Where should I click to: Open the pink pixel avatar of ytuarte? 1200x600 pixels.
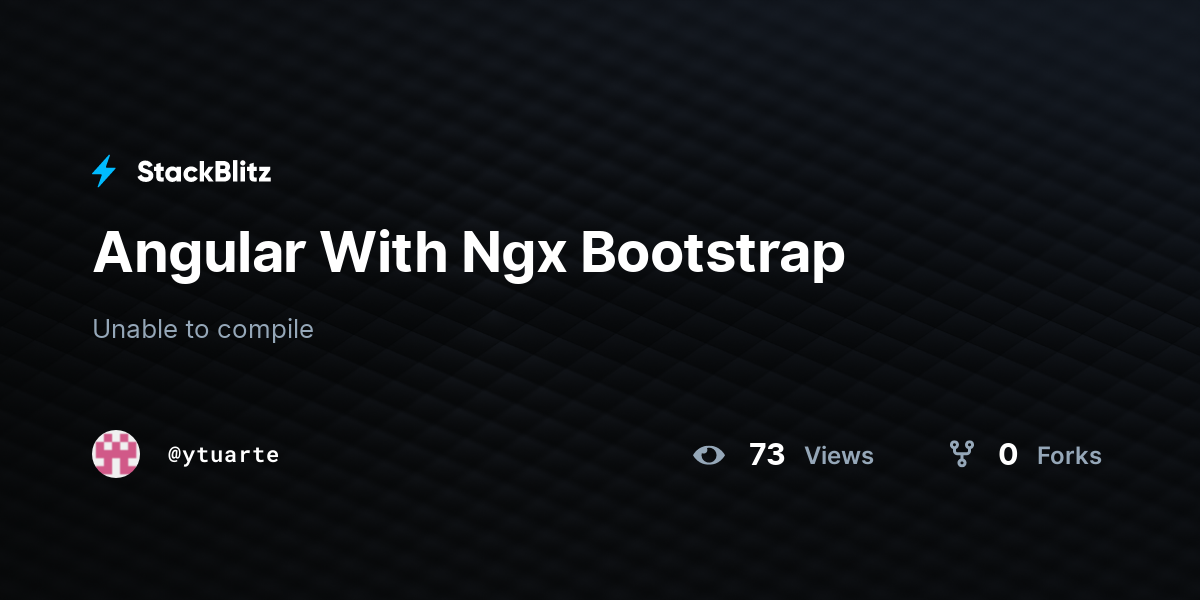point(116,454)
